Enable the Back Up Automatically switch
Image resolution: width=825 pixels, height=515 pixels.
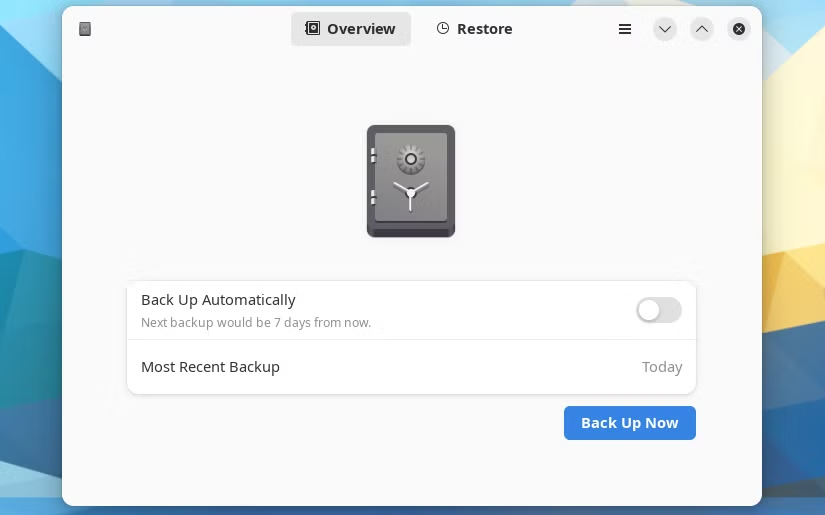point(658,310)
